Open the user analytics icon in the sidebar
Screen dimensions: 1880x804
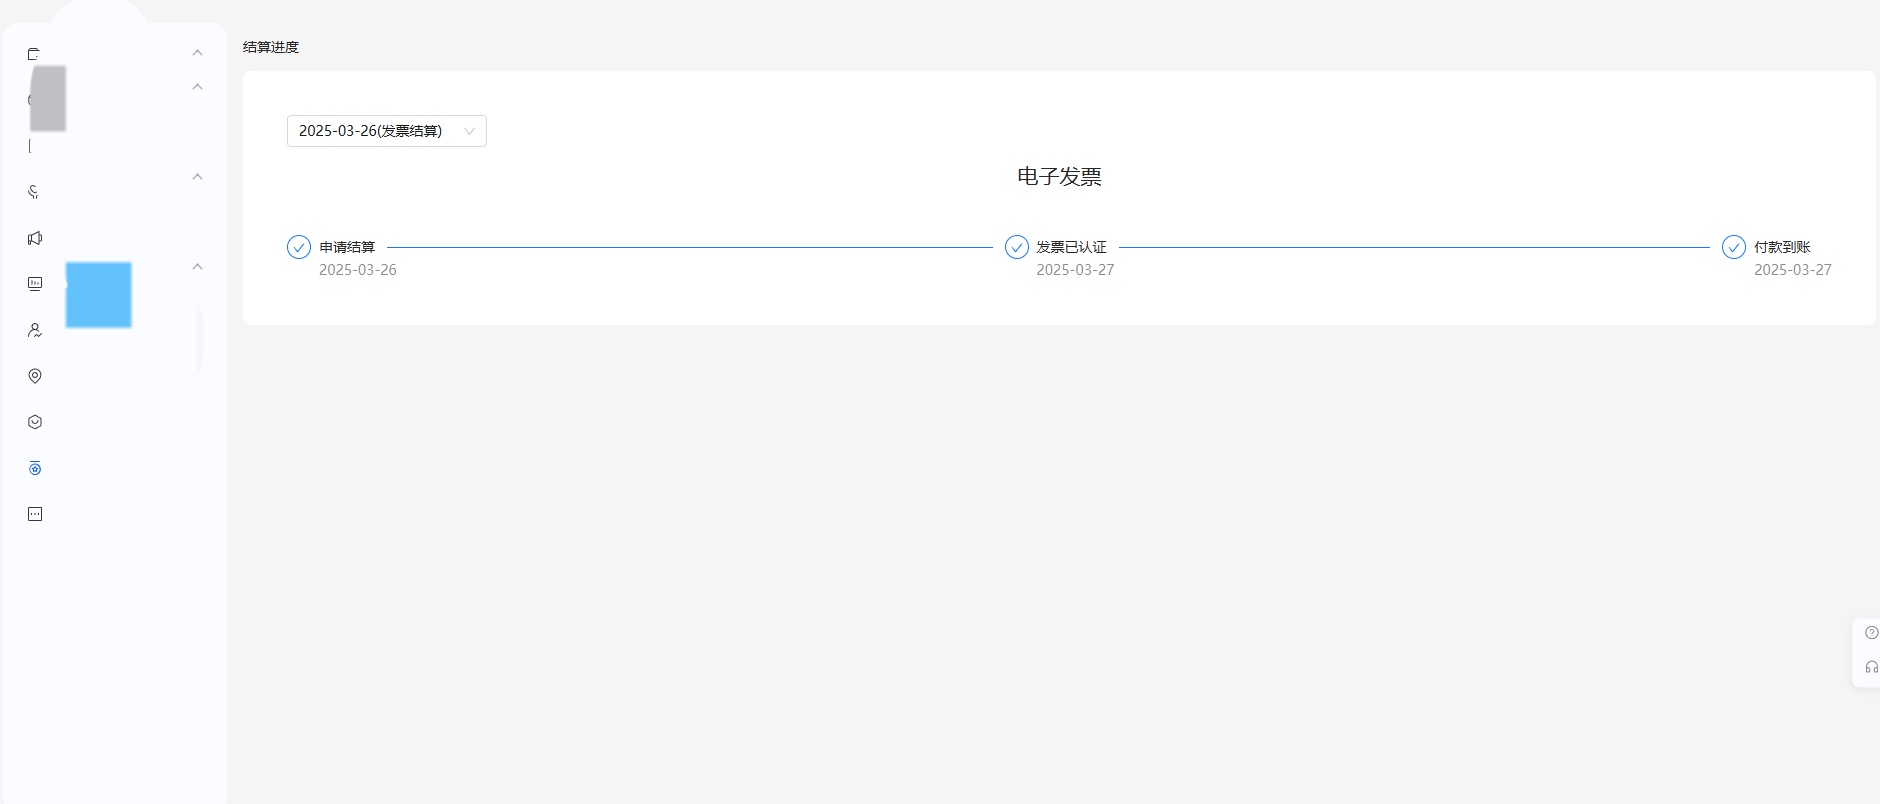[35, 330]
